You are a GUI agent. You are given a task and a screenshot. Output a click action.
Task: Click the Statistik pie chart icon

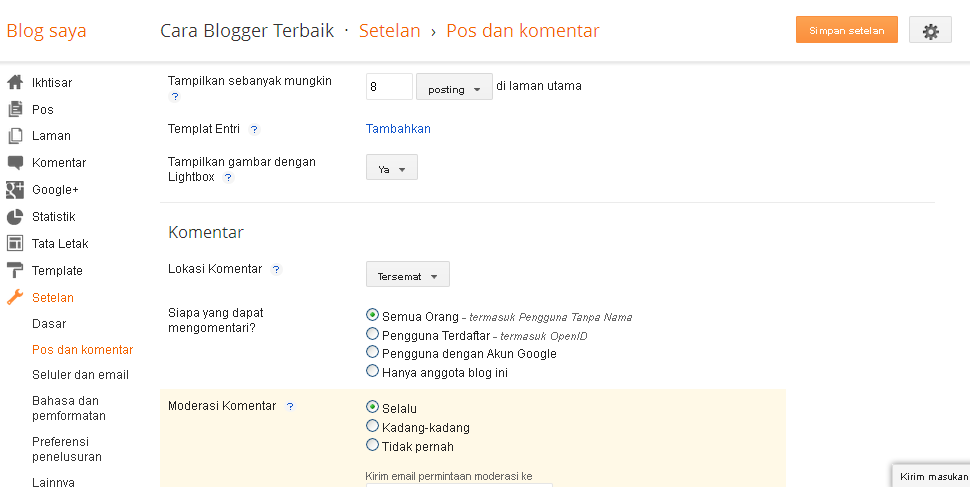15,217
